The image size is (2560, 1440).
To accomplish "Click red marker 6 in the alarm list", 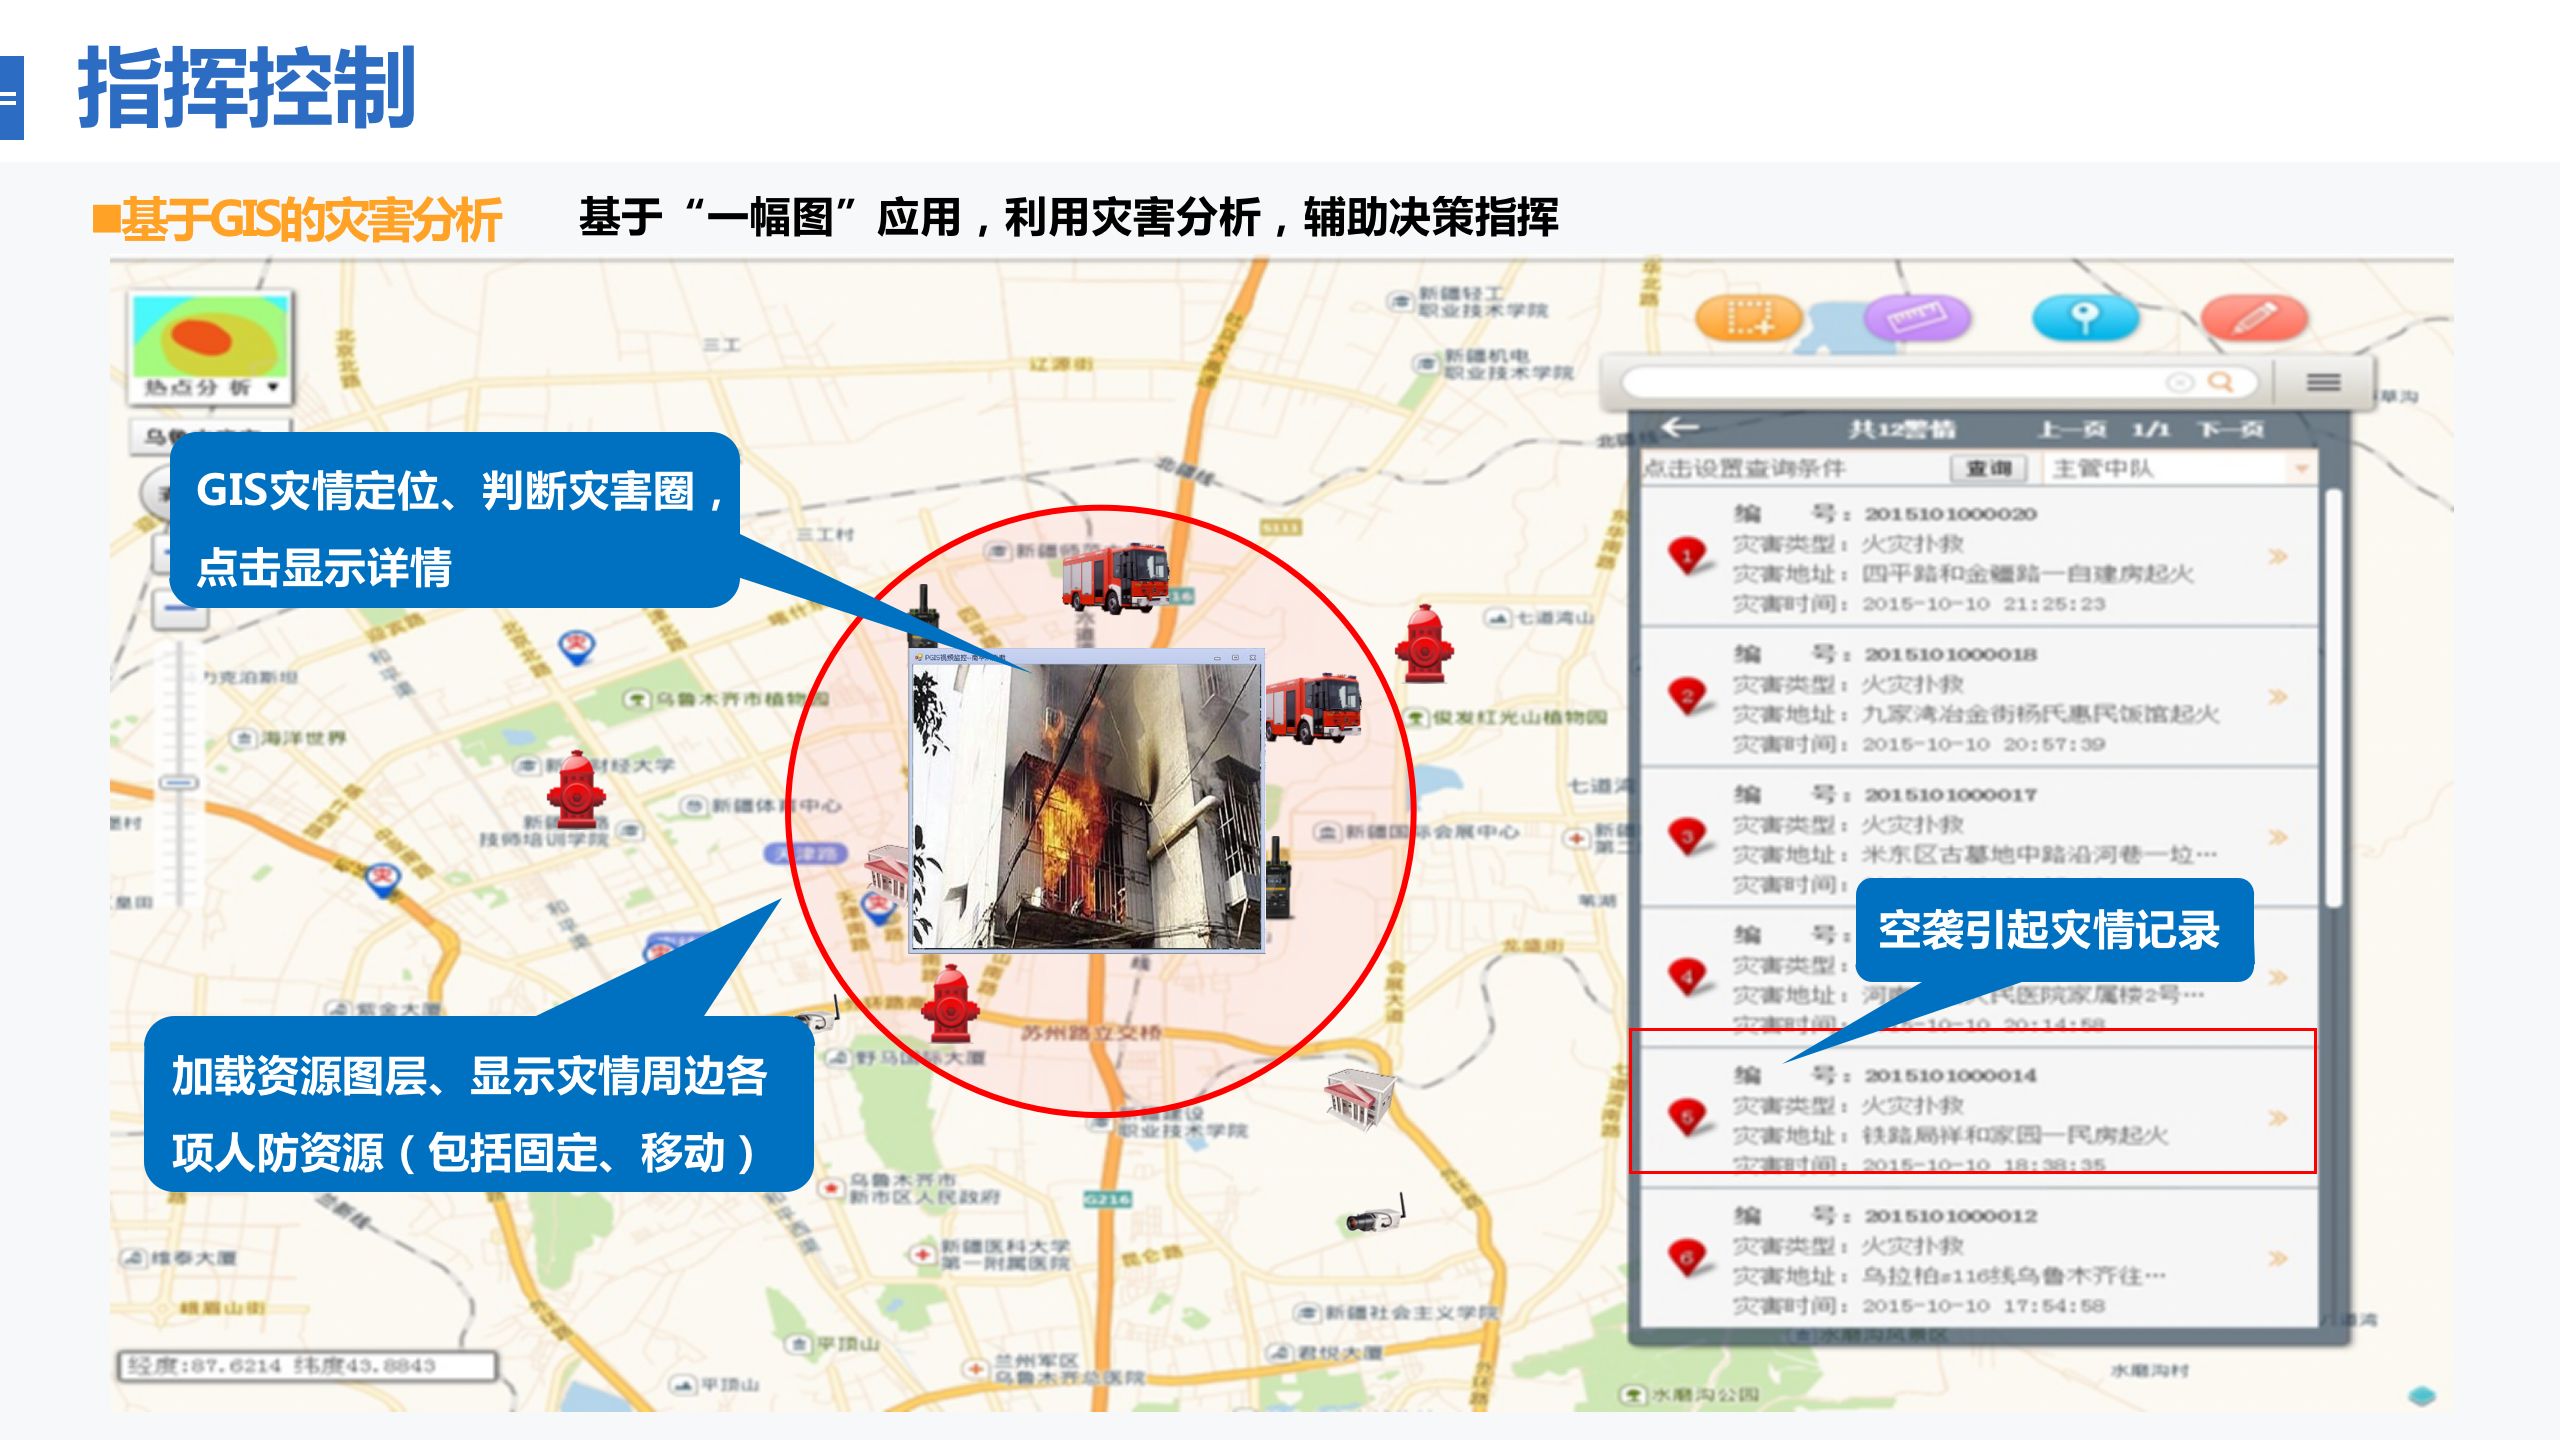I will [1688, 1257].
